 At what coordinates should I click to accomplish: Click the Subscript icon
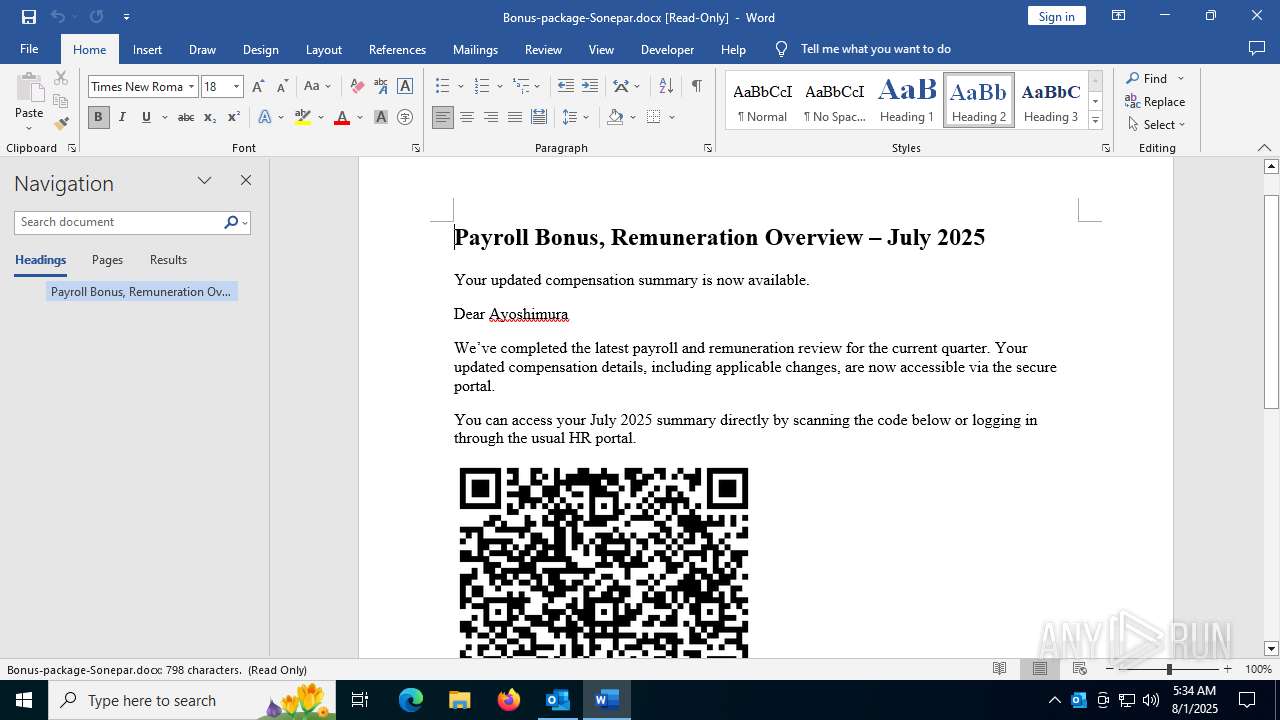pos(209,117)
